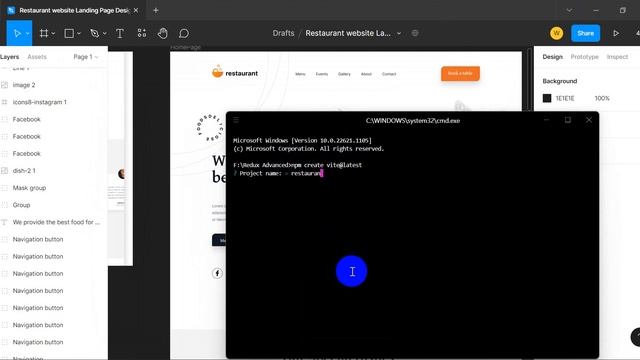Screen dimensions: 640x360
Task: Select the Frame tool
Action: point(44,33)
